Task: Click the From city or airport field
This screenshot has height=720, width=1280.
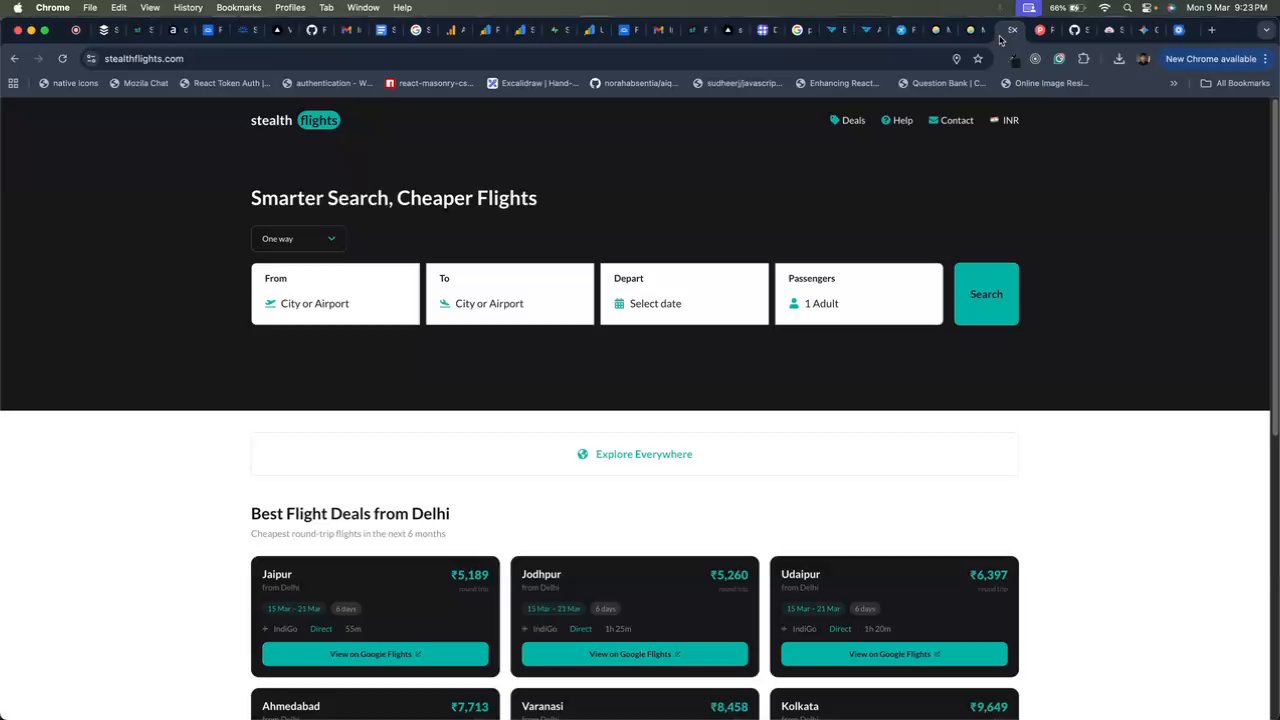Action: click(x=335, y=294)
